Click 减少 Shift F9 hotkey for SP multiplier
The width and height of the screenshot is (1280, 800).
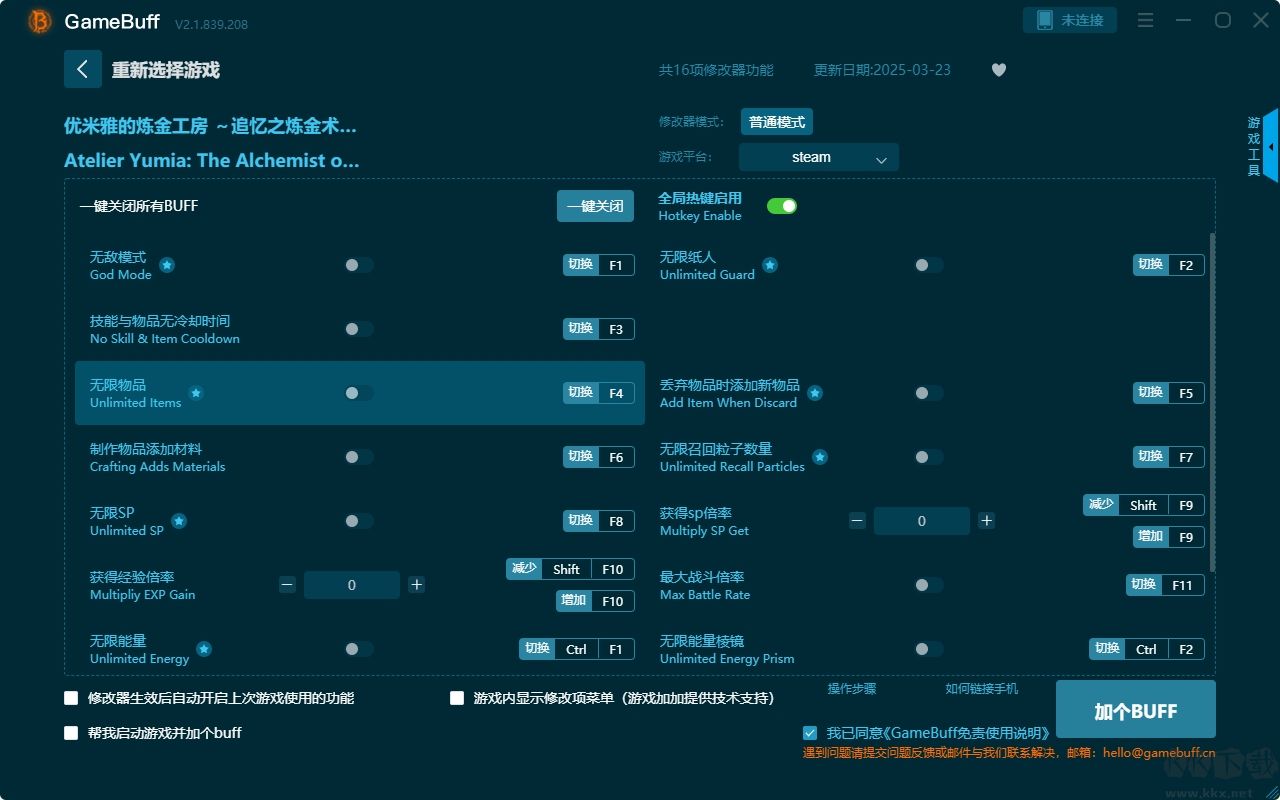1144,505
